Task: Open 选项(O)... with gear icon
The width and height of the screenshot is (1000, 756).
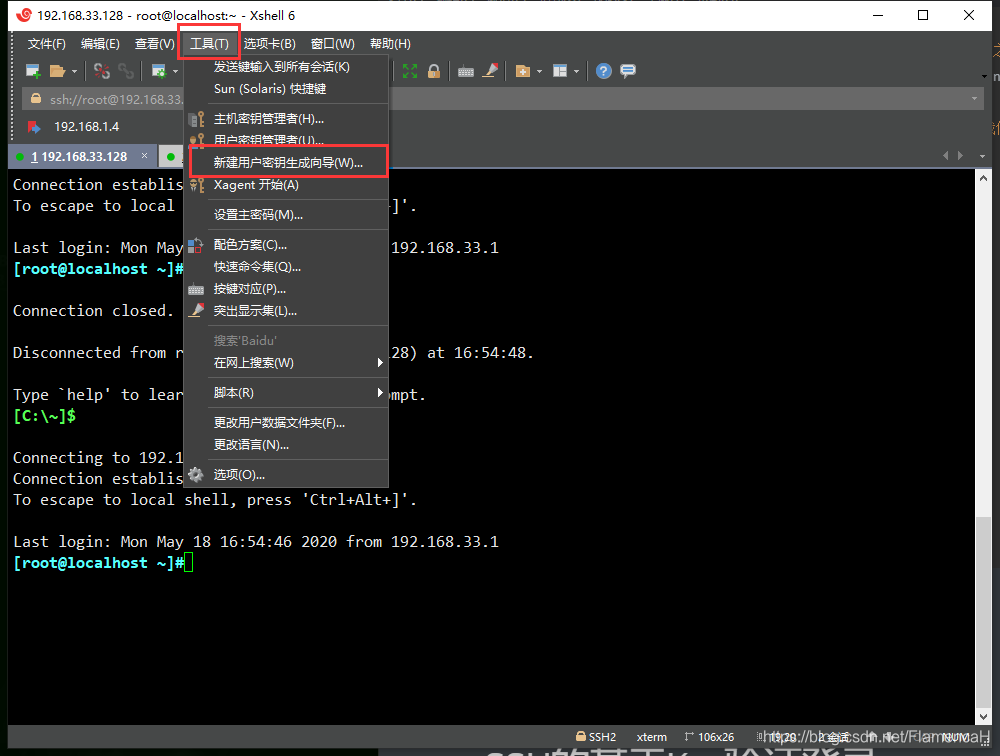Action: coord(286,475)
